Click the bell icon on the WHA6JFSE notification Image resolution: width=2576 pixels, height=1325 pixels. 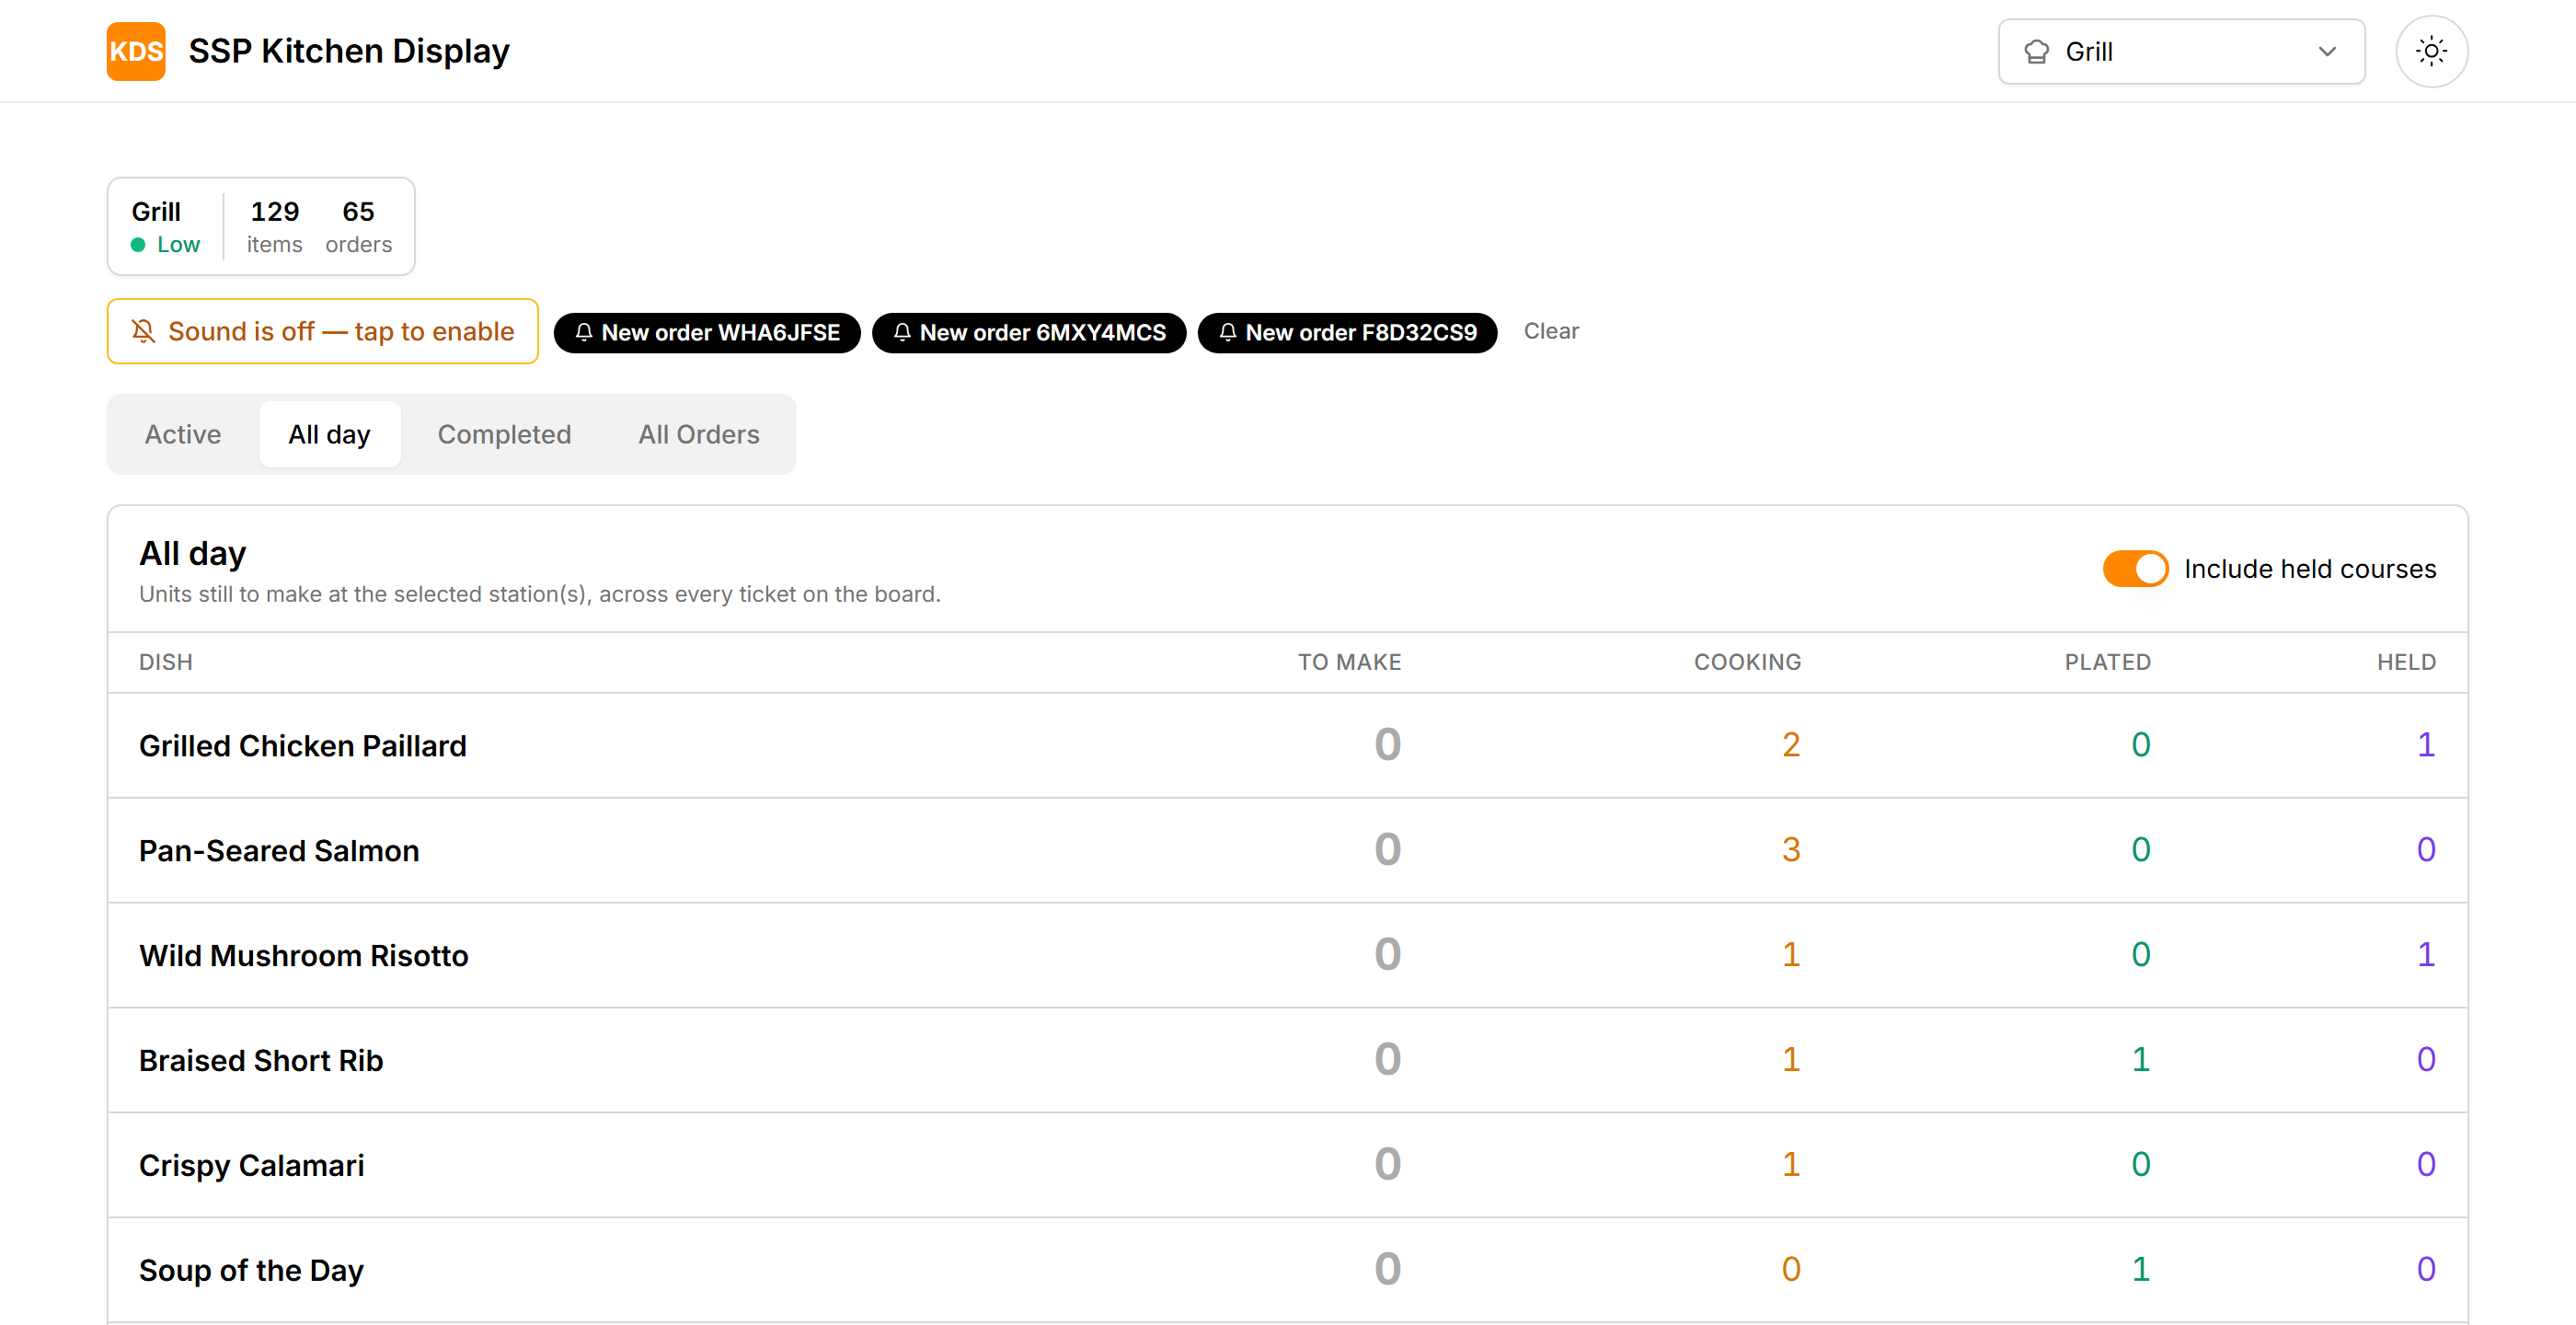(x=584, y=333)
